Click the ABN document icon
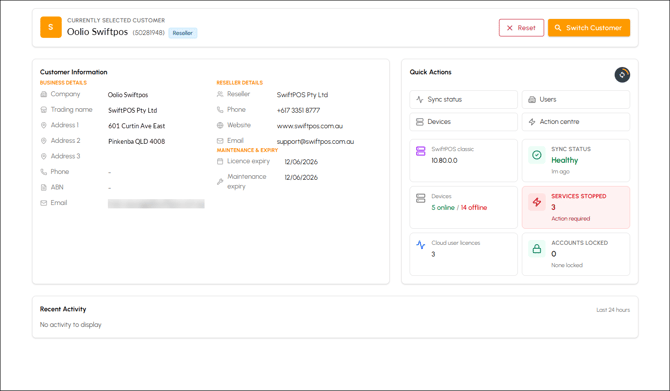This screenshot has height=391, width=670. click(44, 187)
